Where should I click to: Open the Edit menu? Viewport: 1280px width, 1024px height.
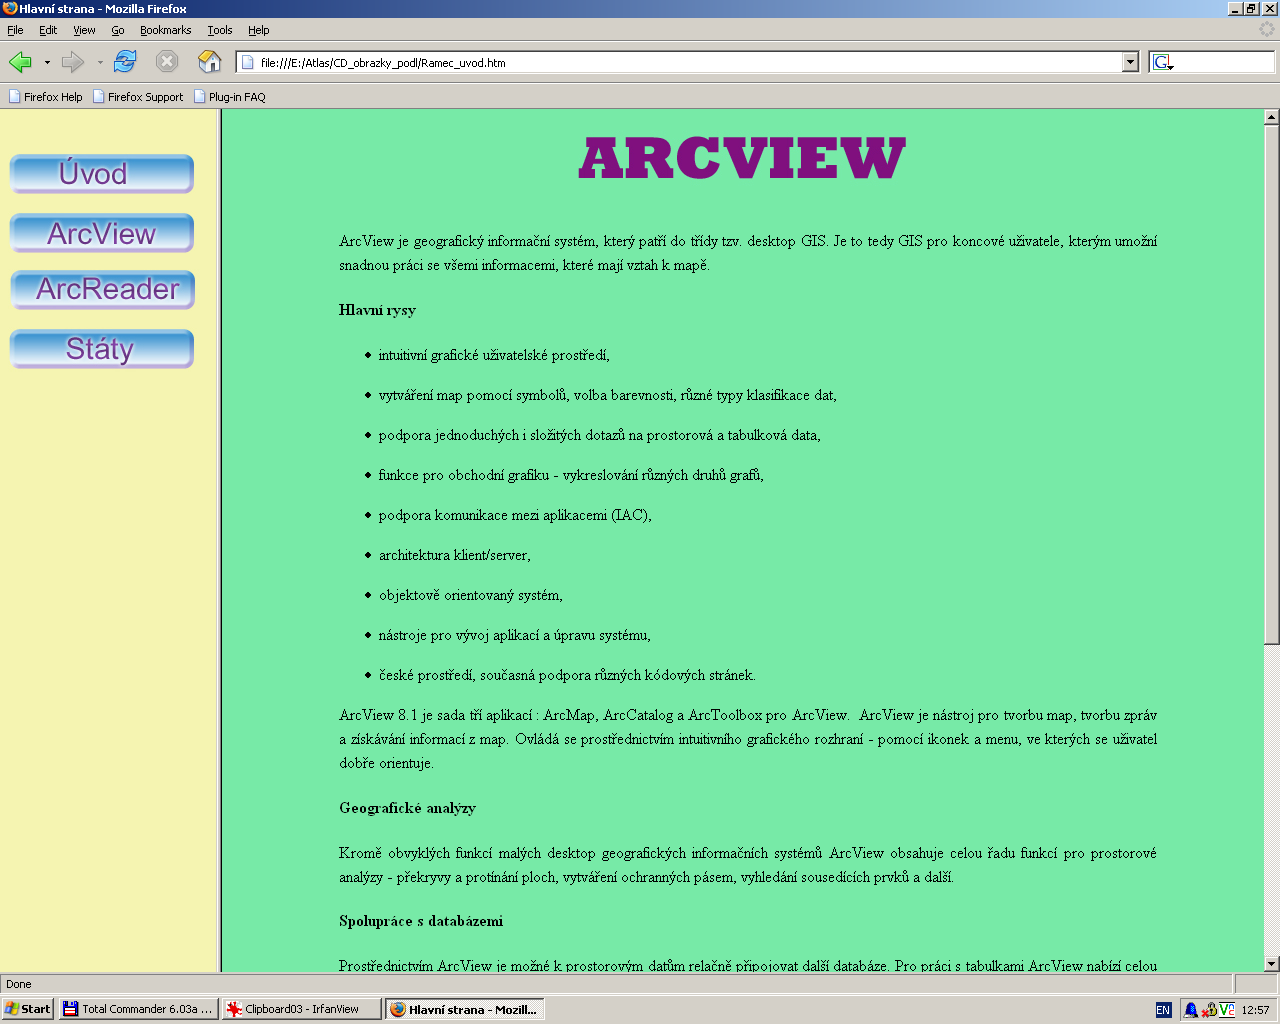tap(48, 30)
